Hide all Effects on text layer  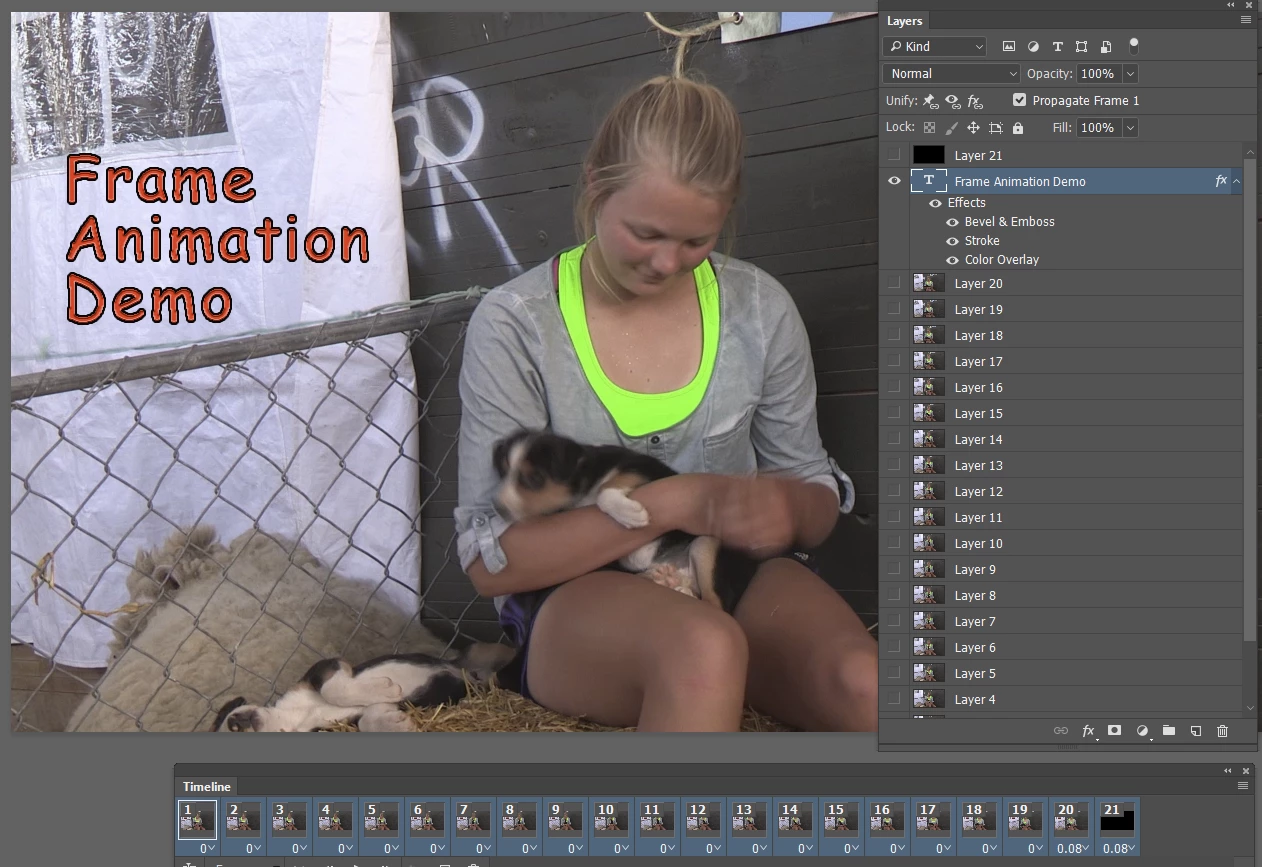(936, 203)
